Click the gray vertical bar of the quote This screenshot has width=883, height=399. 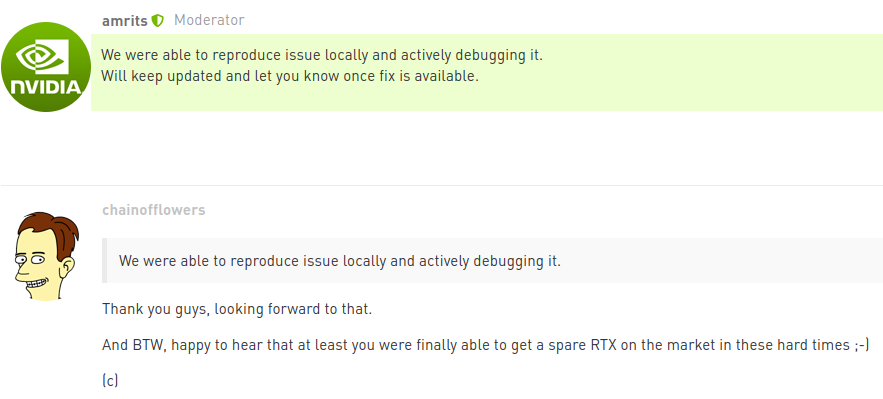(x=104, y=260)
